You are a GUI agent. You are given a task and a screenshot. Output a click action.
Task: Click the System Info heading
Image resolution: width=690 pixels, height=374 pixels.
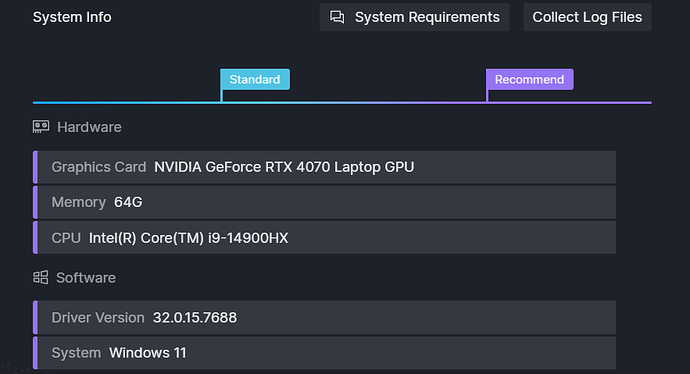pyautogui.click(x=72, y=17)
